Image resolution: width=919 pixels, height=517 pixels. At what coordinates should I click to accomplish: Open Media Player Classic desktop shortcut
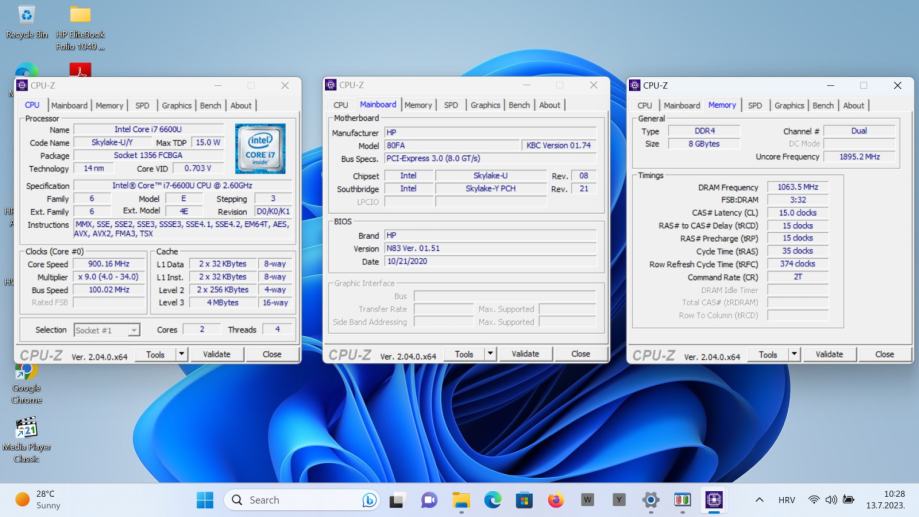pyautogui.click(x=27, y=428)
